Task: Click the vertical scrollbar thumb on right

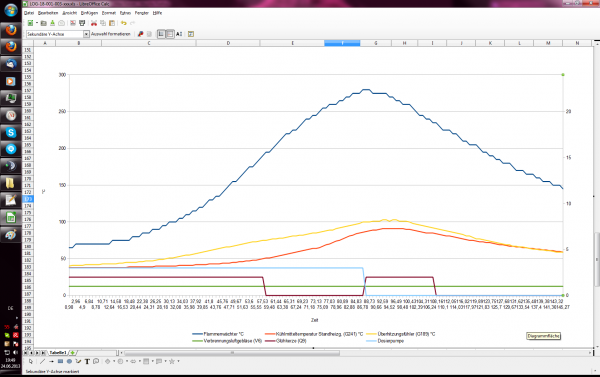Action: (x=597, y=259)
